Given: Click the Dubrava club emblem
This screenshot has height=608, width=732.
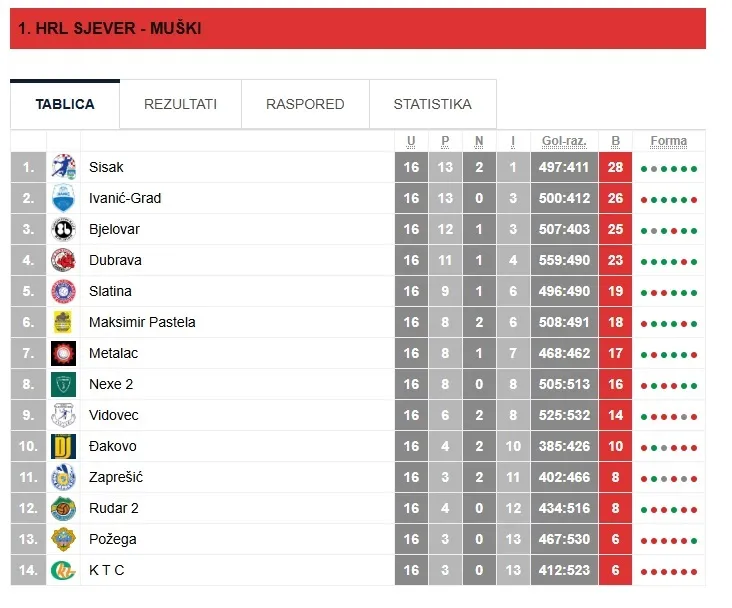Looking at the screenshot, I should pos(63,260).
